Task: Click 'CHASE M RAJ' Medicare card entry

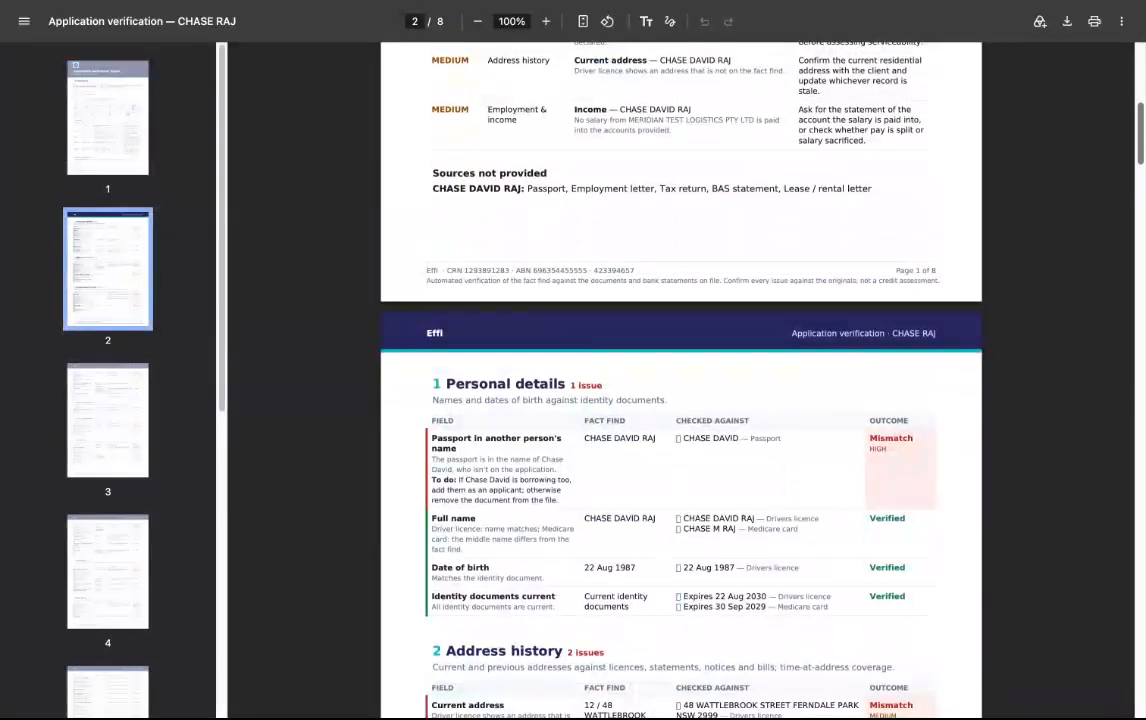Action: coord(737,528)
